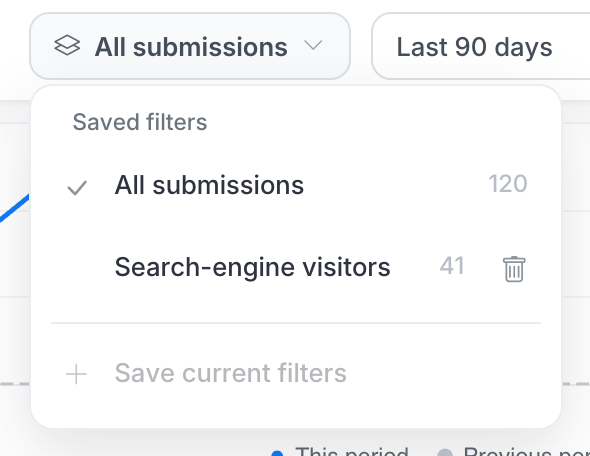The image size is (590, 456).
Task: Click the plus icon beside Save current filters
Action: pos(76,374)
